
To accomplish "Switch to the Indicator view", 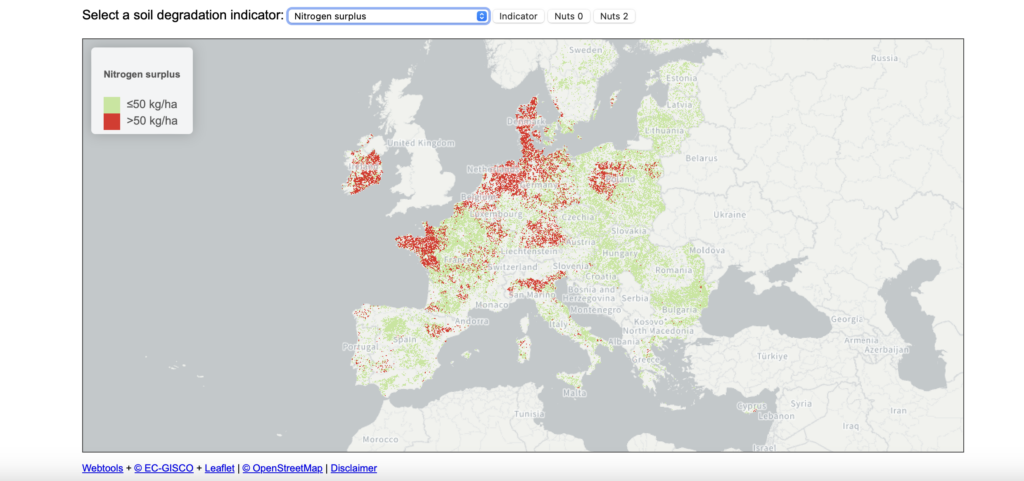I will click(x=518, y=16).
